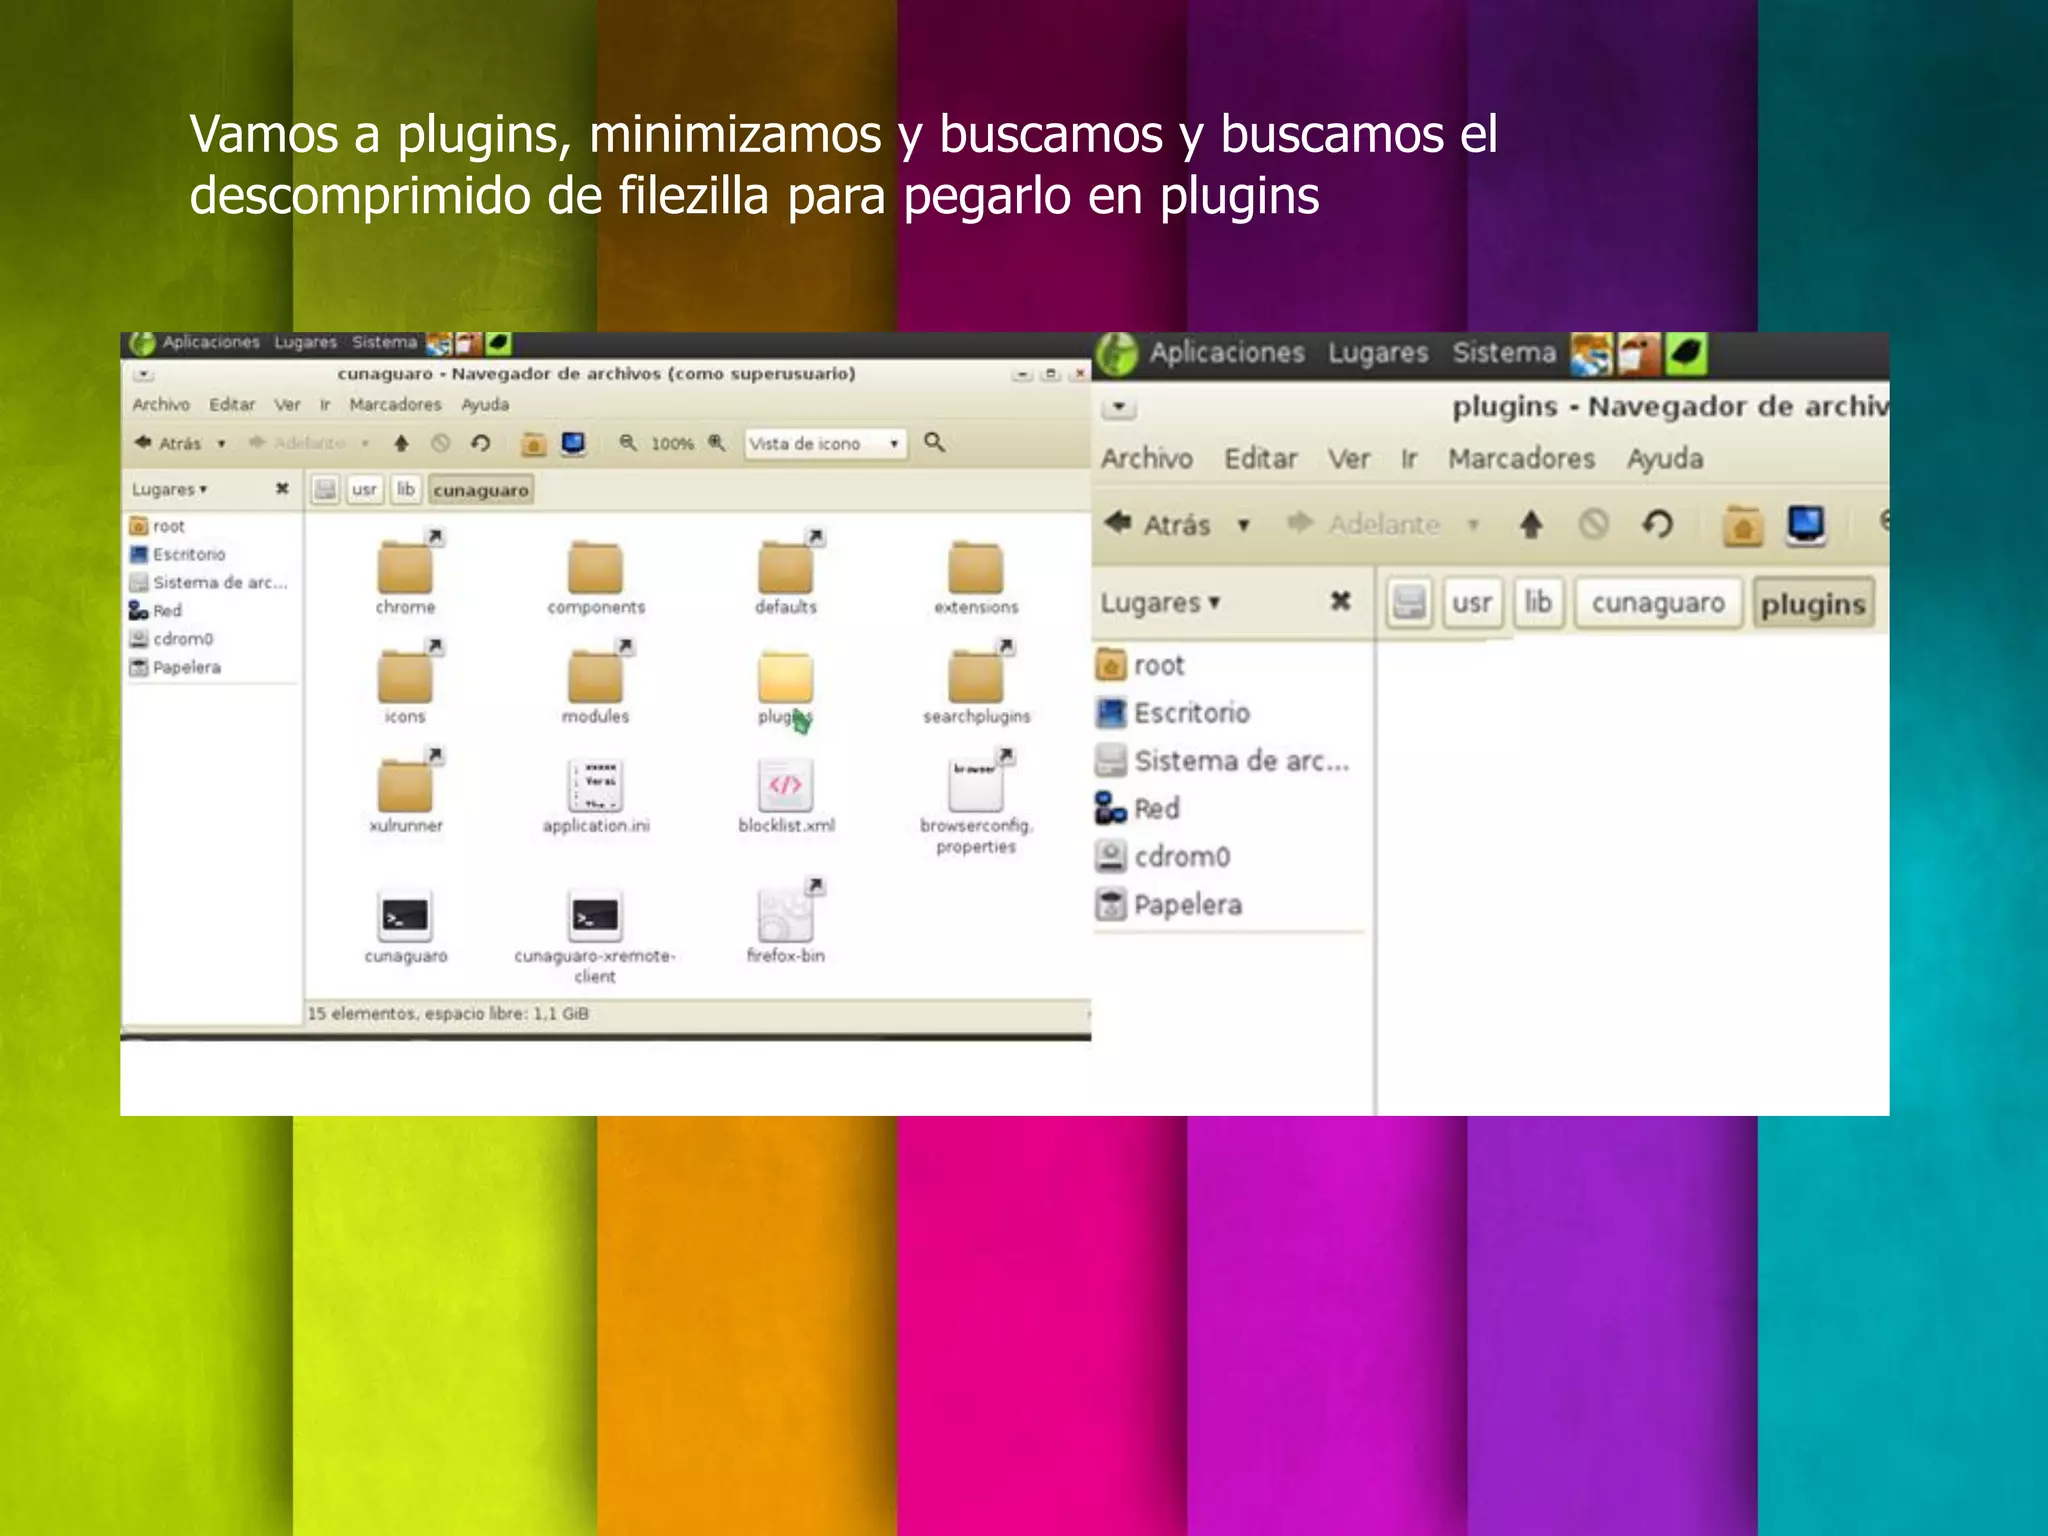Click the usr path button in plugins window
This screenshot has width=2048, height=1536.
1472,603
